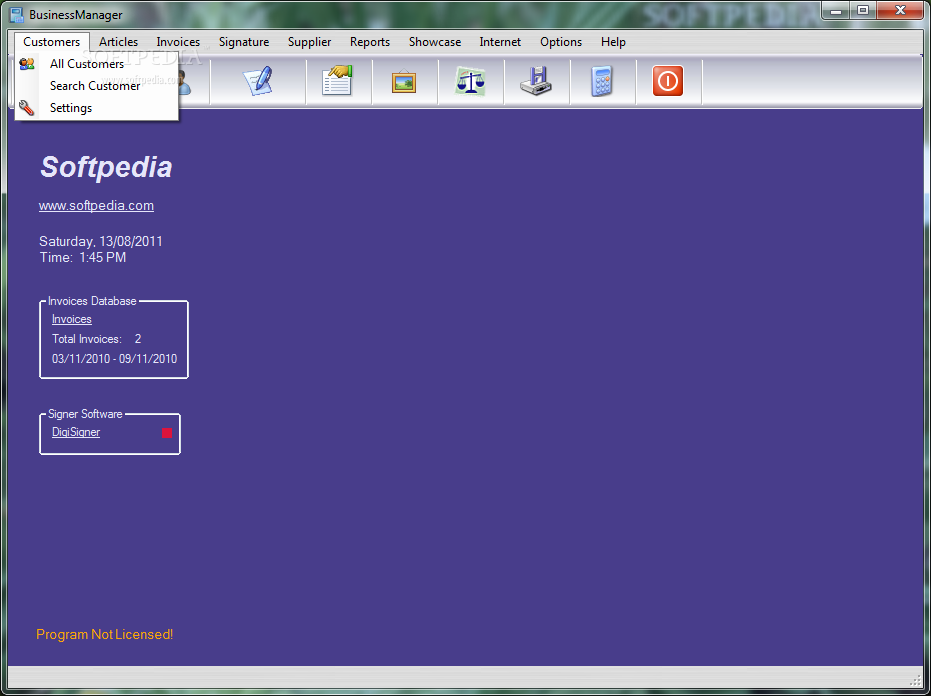Click the Total Invoices: 2 text
The image size is (931, 696).
click(x=97, y=339)
